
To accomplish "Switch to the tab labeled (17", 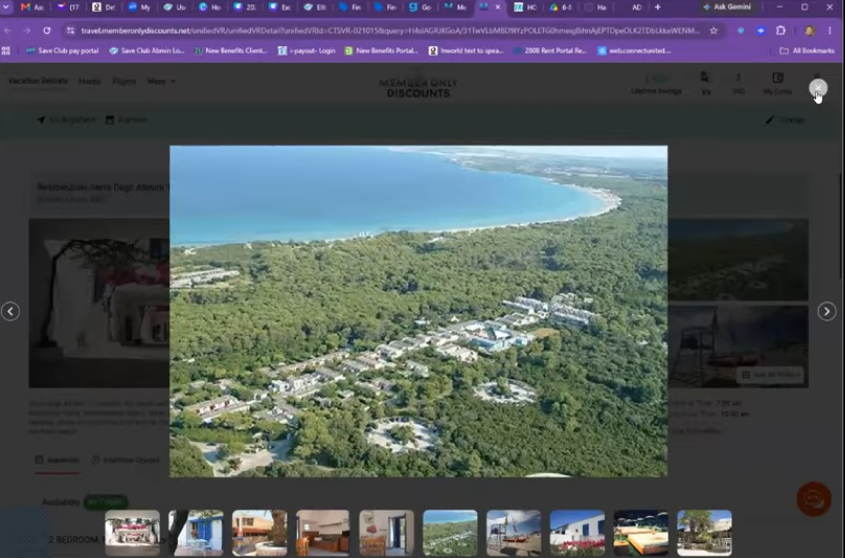I will [69, 7].
